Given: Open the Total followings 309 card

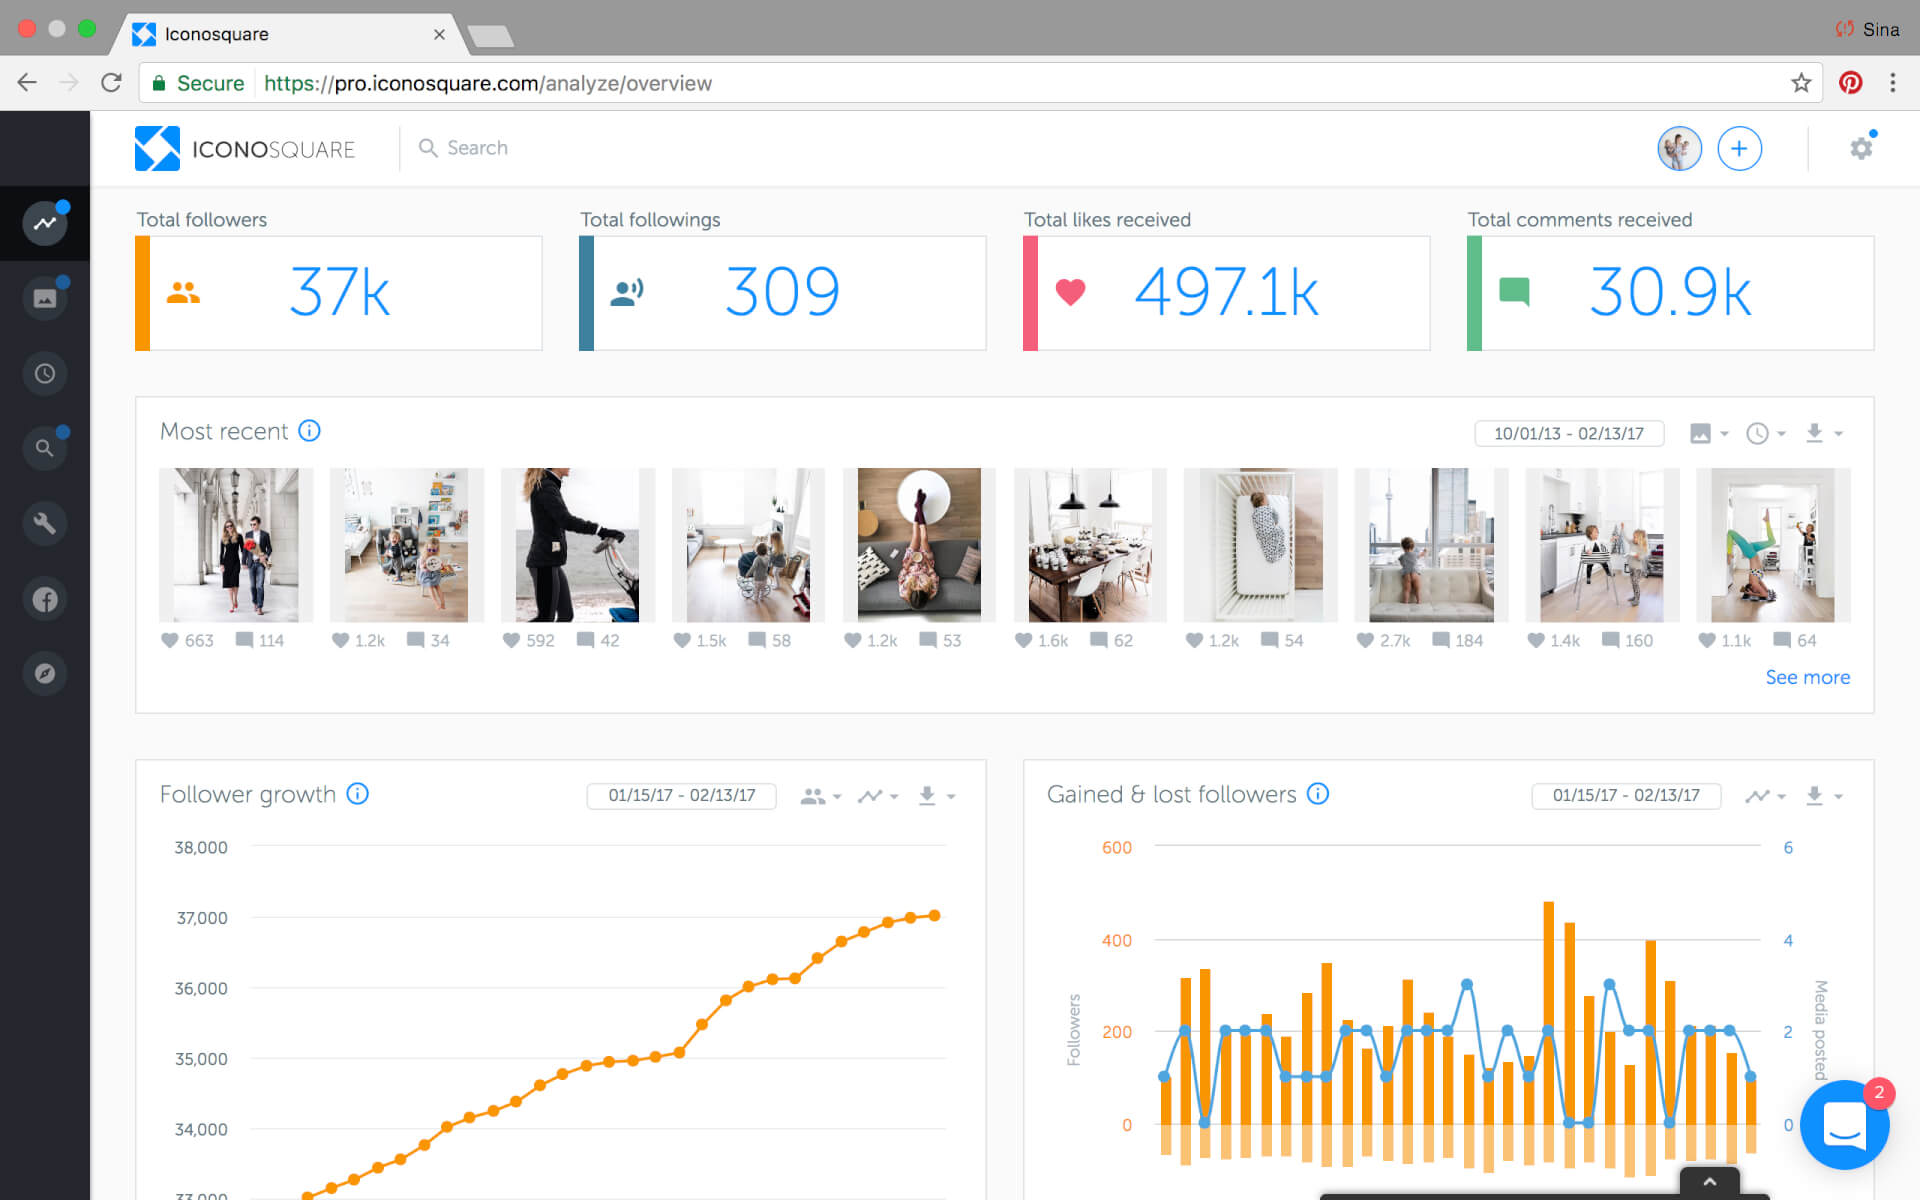Looking at the screenshot, I should [x=783, y=293].
